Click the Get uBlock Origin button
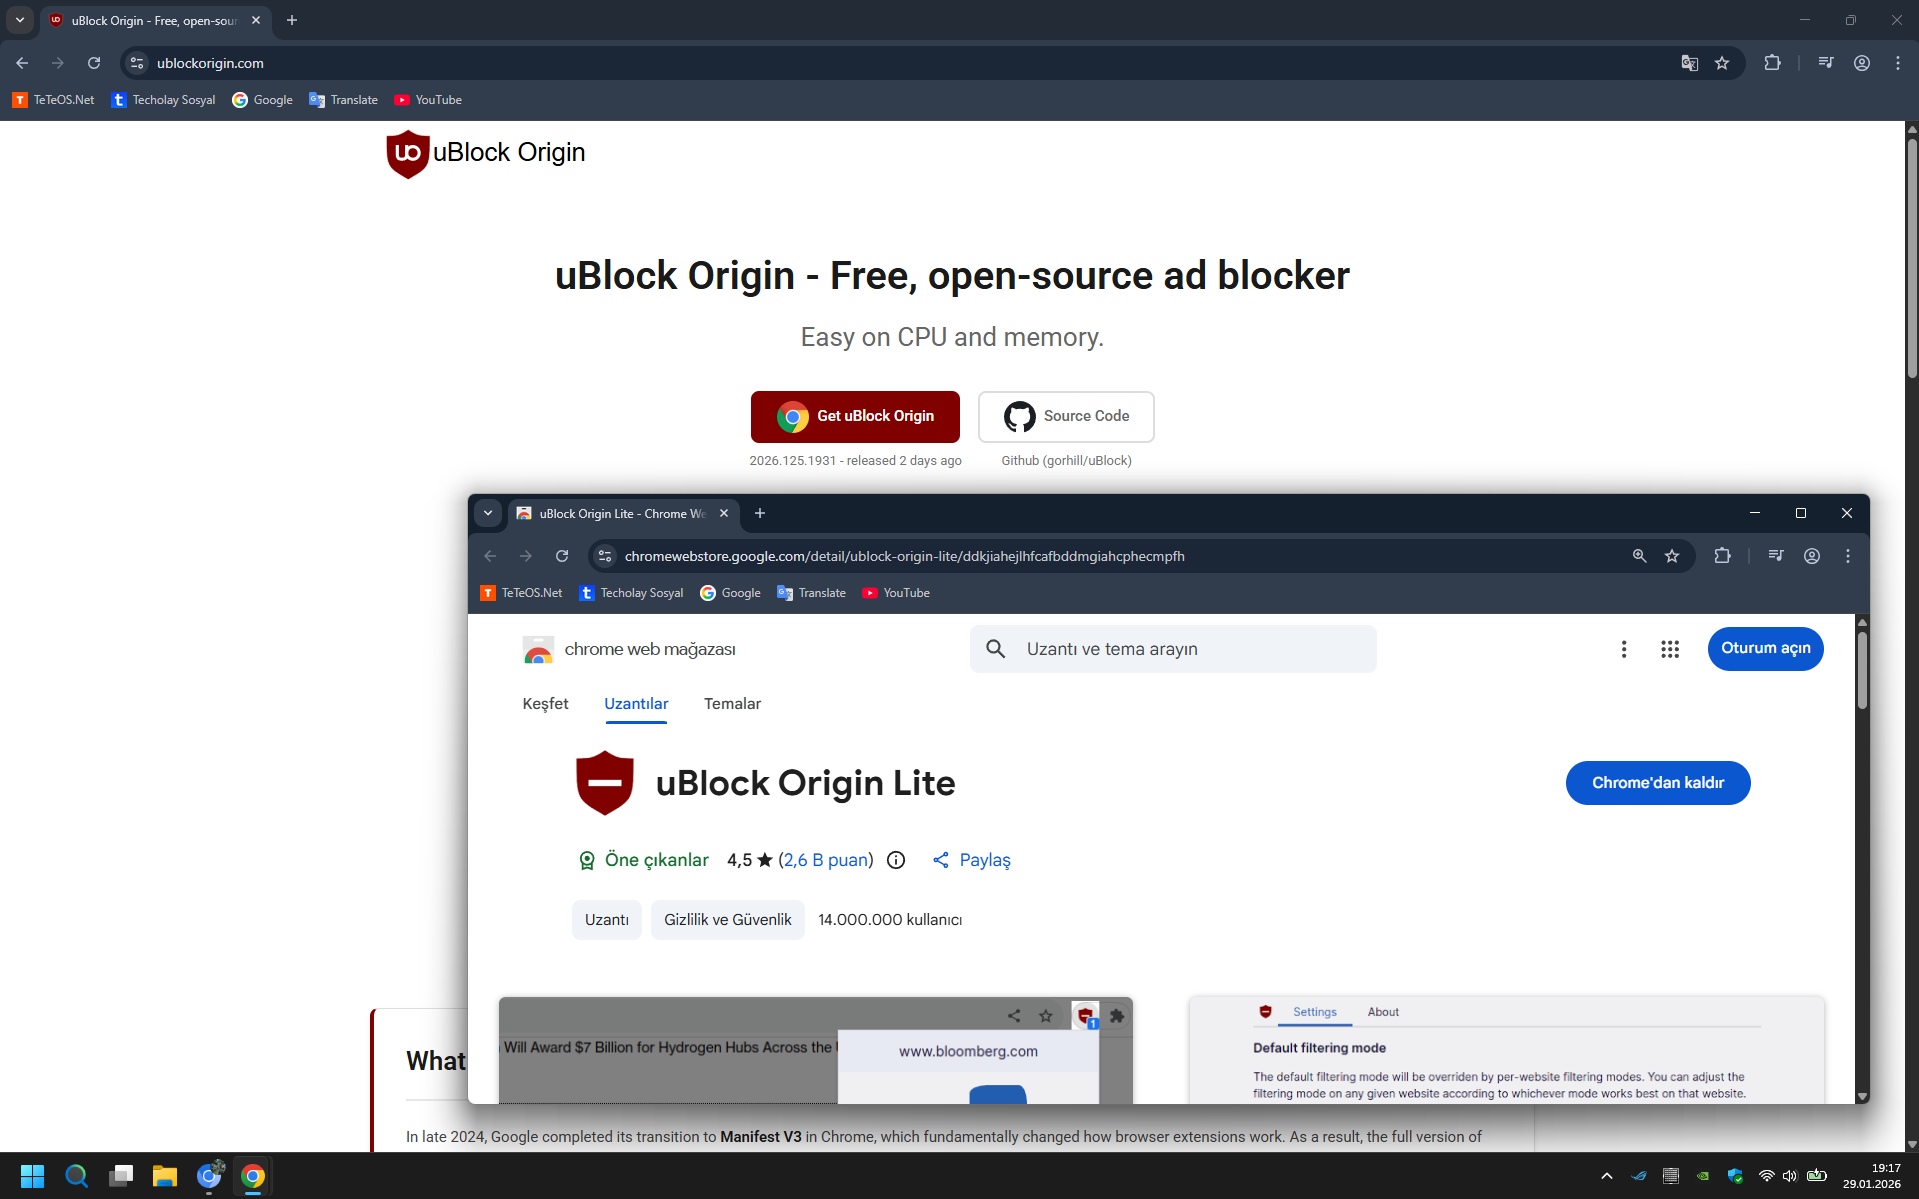This screenshot has height=1199, width=1919. pyautogui.click(x=855, y=416)
